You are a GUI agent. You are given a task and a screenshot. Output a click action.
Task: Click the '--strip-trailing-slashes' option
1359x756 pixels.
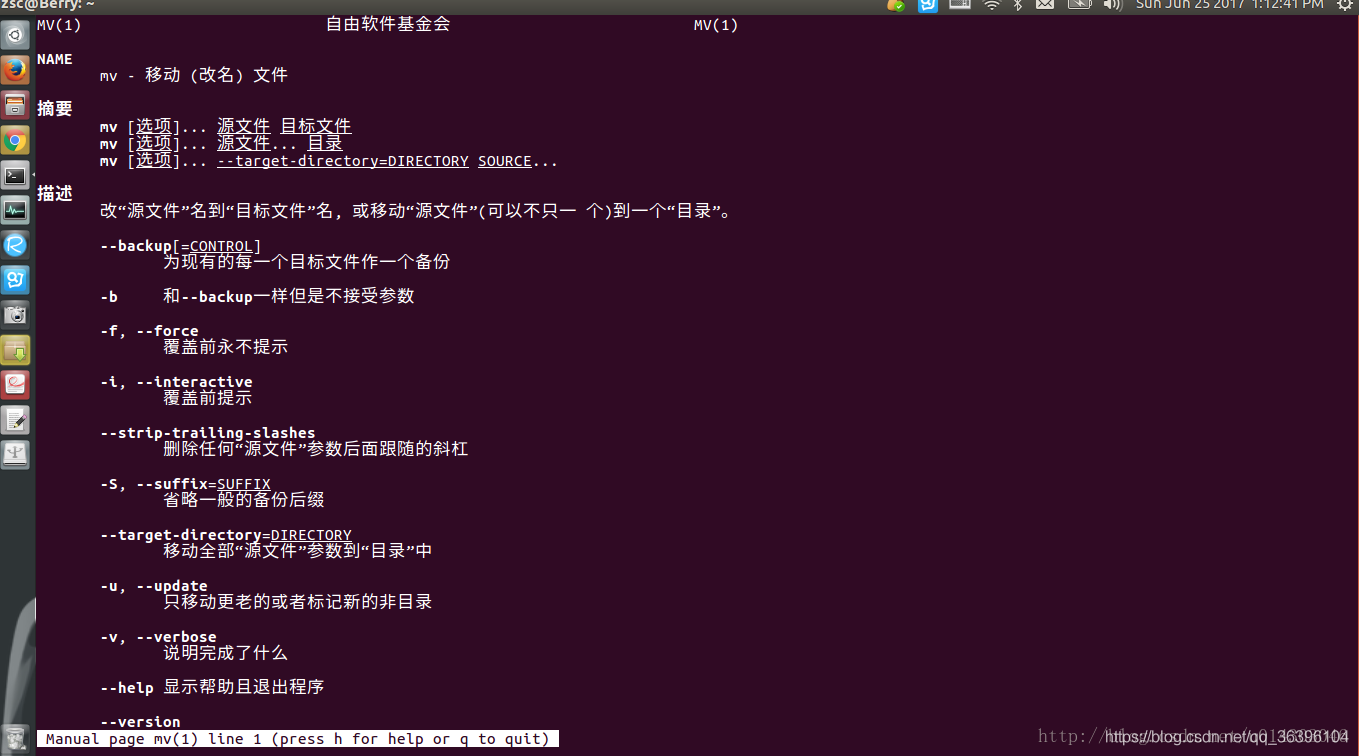[208, 433]
